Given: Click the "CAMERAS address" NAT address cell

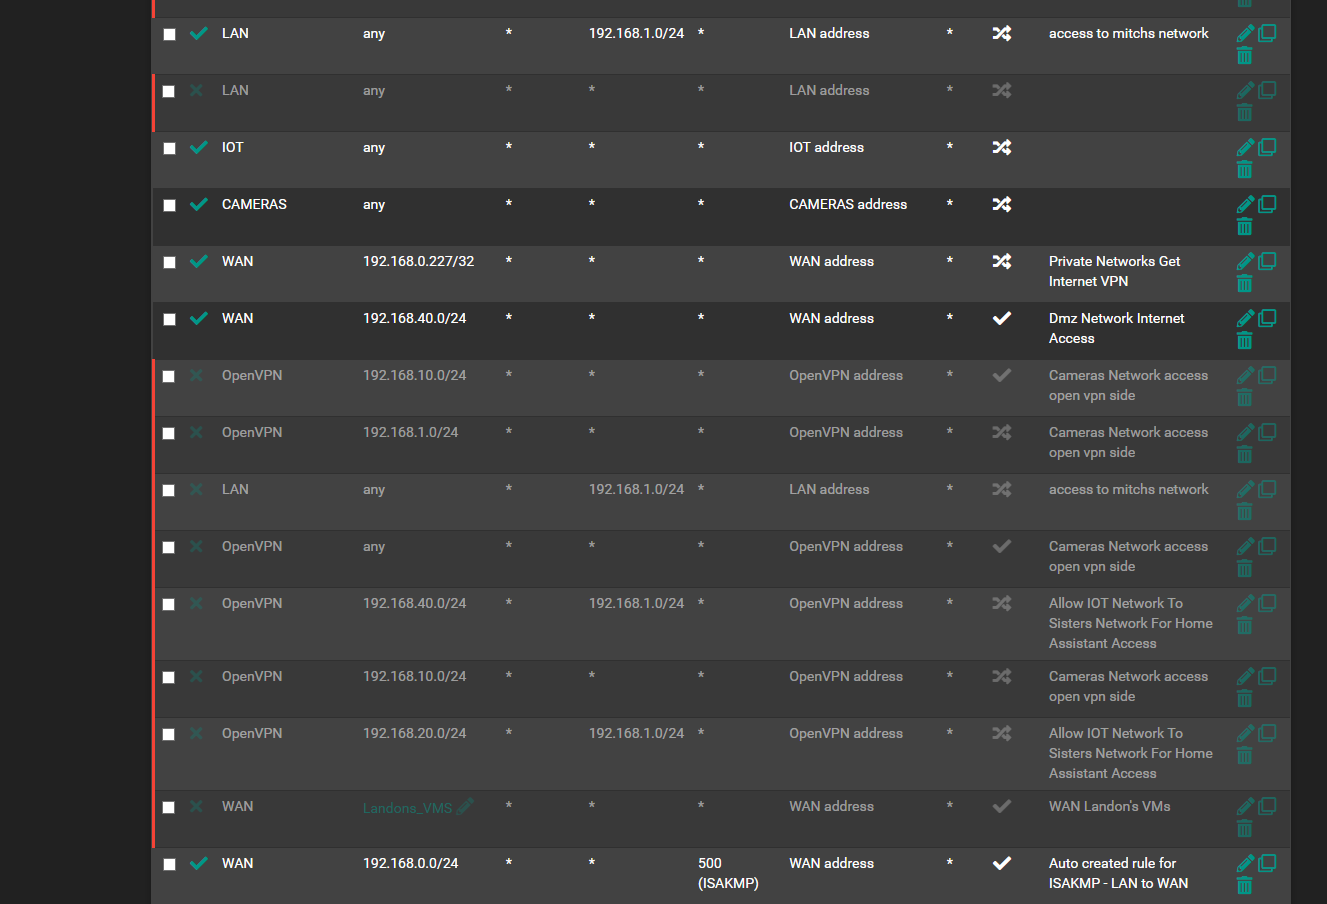Looking at the screenshot, I should pyautogui.click(x=848, y=204).
